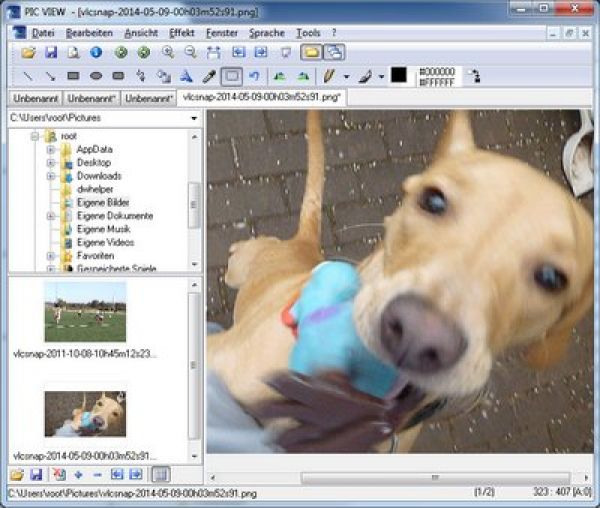Select the text tool letter A

pos(186,76)
